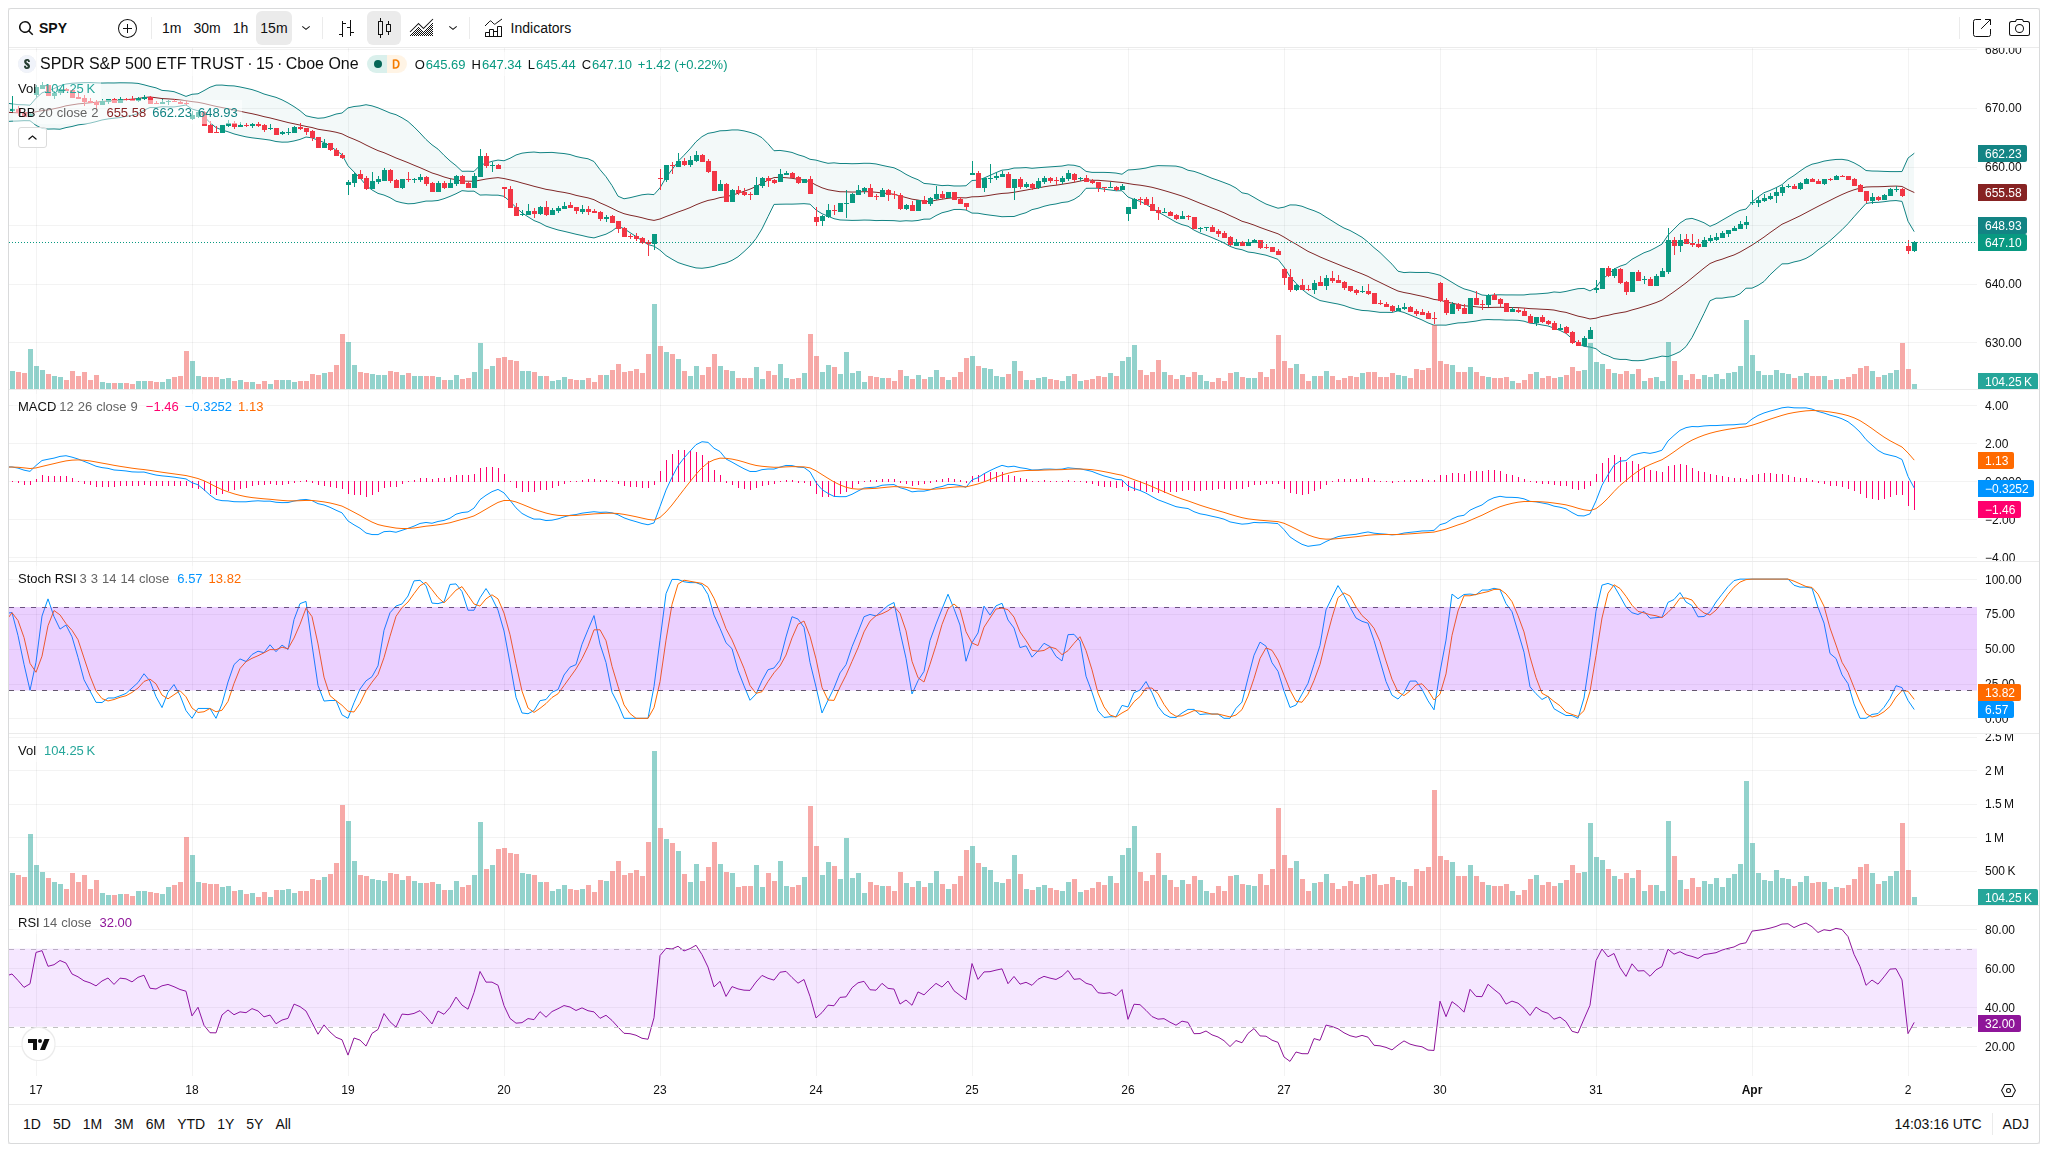
Task: Select the 1M date range tab
Action: tap(92, 1124)
